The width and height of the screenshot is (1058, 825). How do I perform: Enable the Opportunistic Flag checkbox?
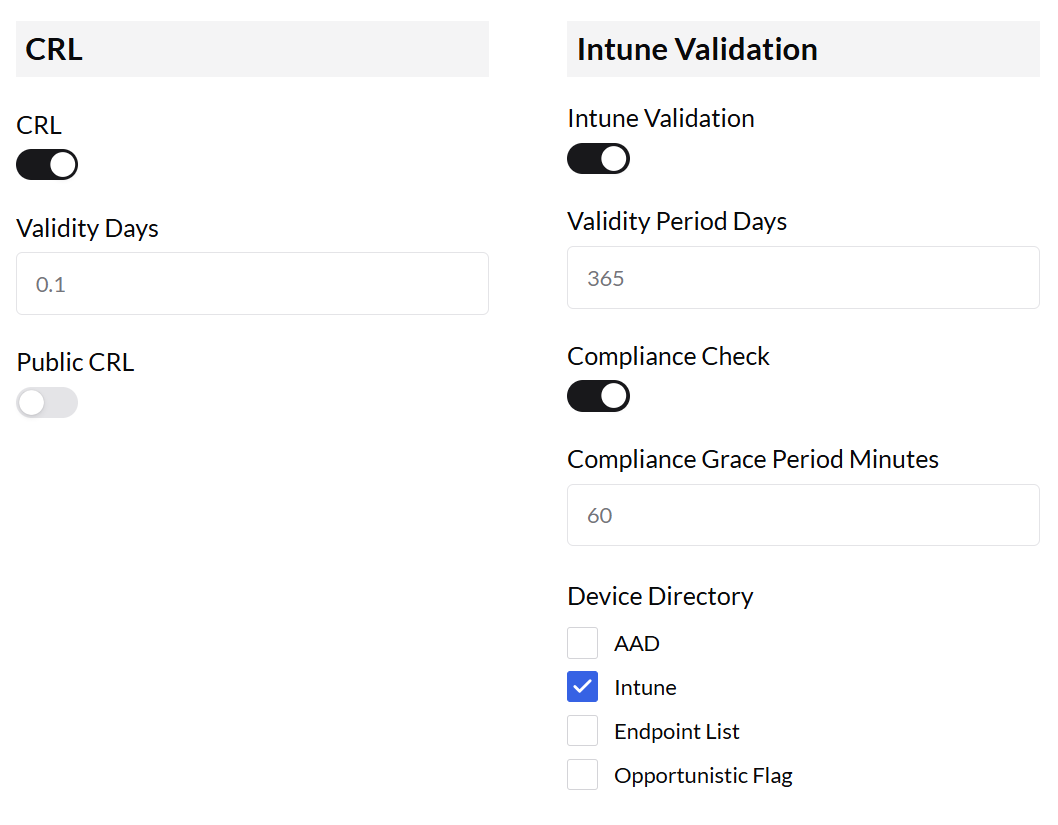coord(583,775)
